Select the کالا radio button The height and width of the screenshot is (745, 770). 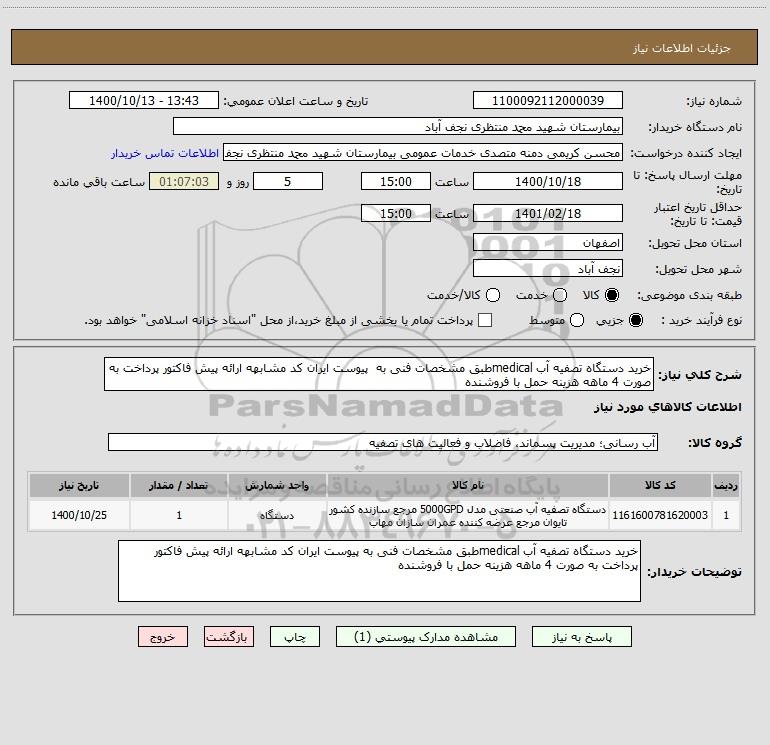point(612,295)
